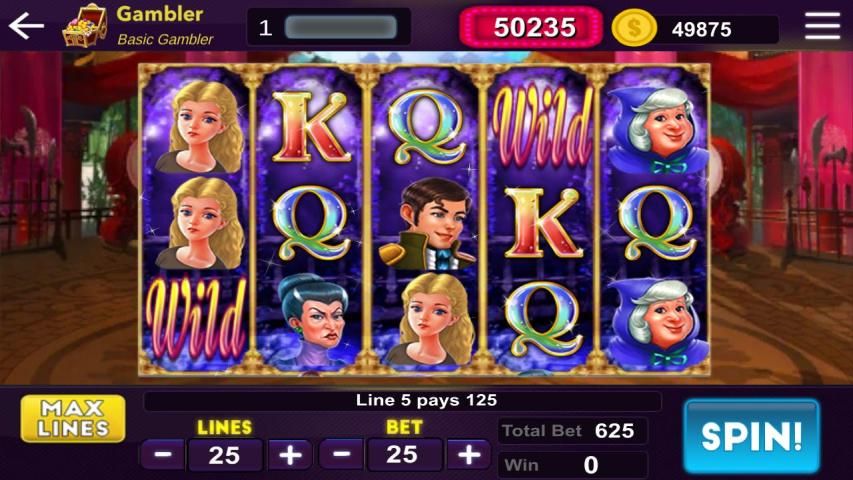Open the hamburger menu
This screenshot has height=480, width=853.
click(x=823, y=26)
